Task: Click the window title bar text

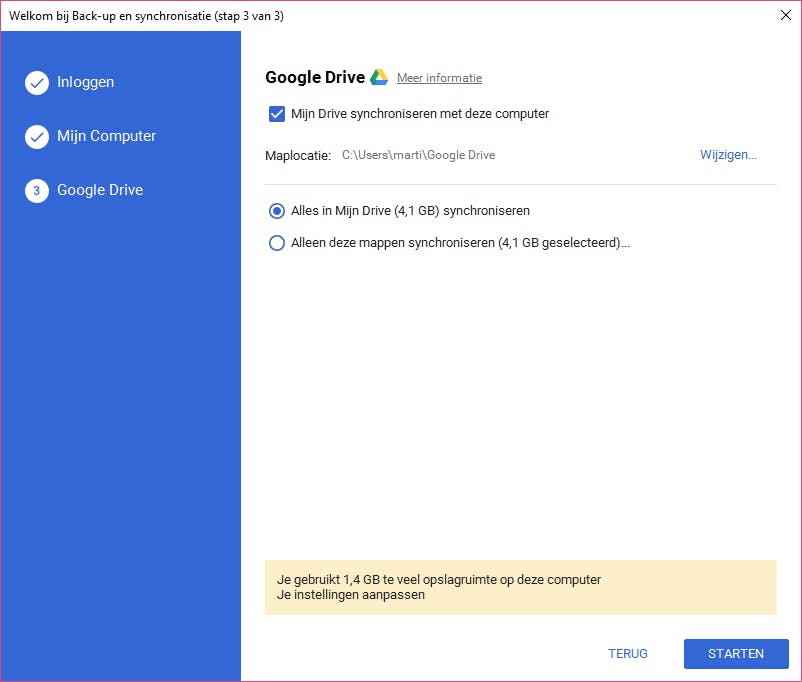Action: click(x=146, y=16)
